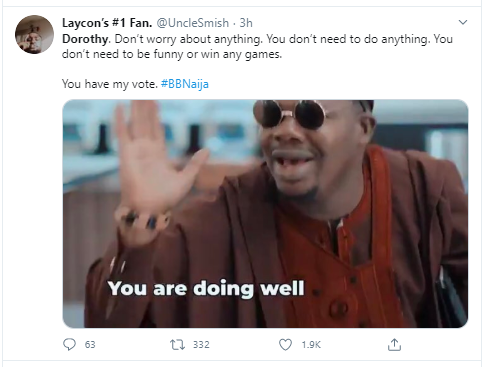The image size is (483, 367).
Task: Open the 3h tweet timestamp
Action: tap(246, 23)
